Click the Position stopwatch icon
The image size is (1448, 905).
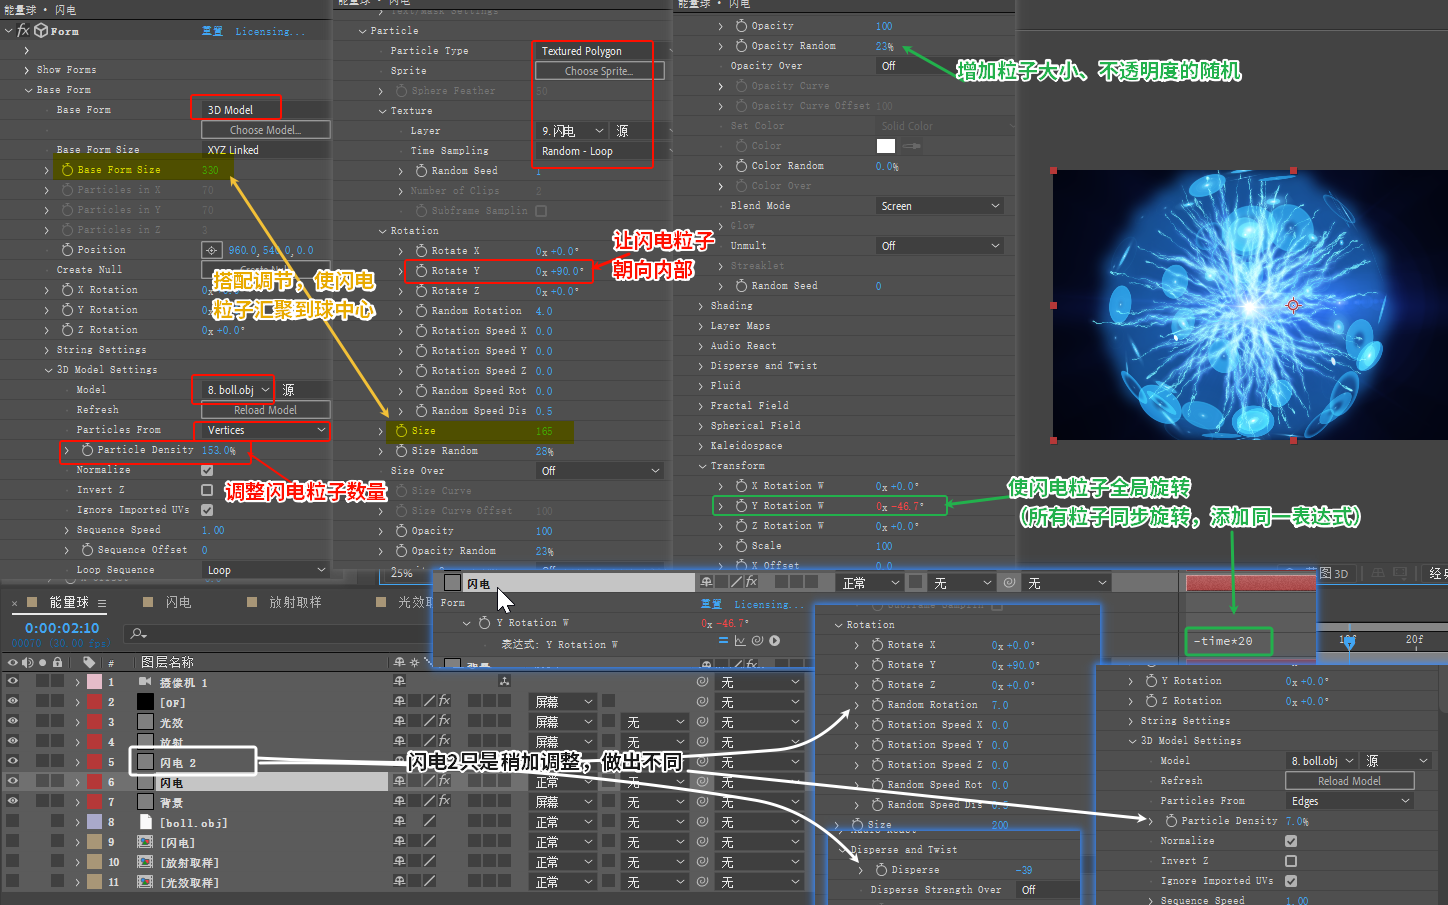point(67,250)
